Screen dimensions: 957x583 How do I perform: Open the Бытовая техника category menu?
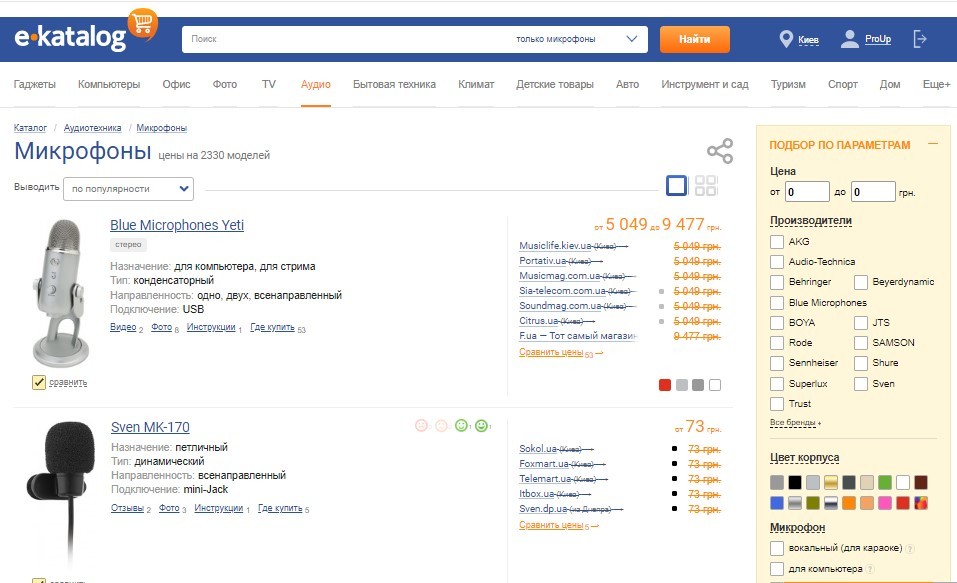[x=394, y=84]
